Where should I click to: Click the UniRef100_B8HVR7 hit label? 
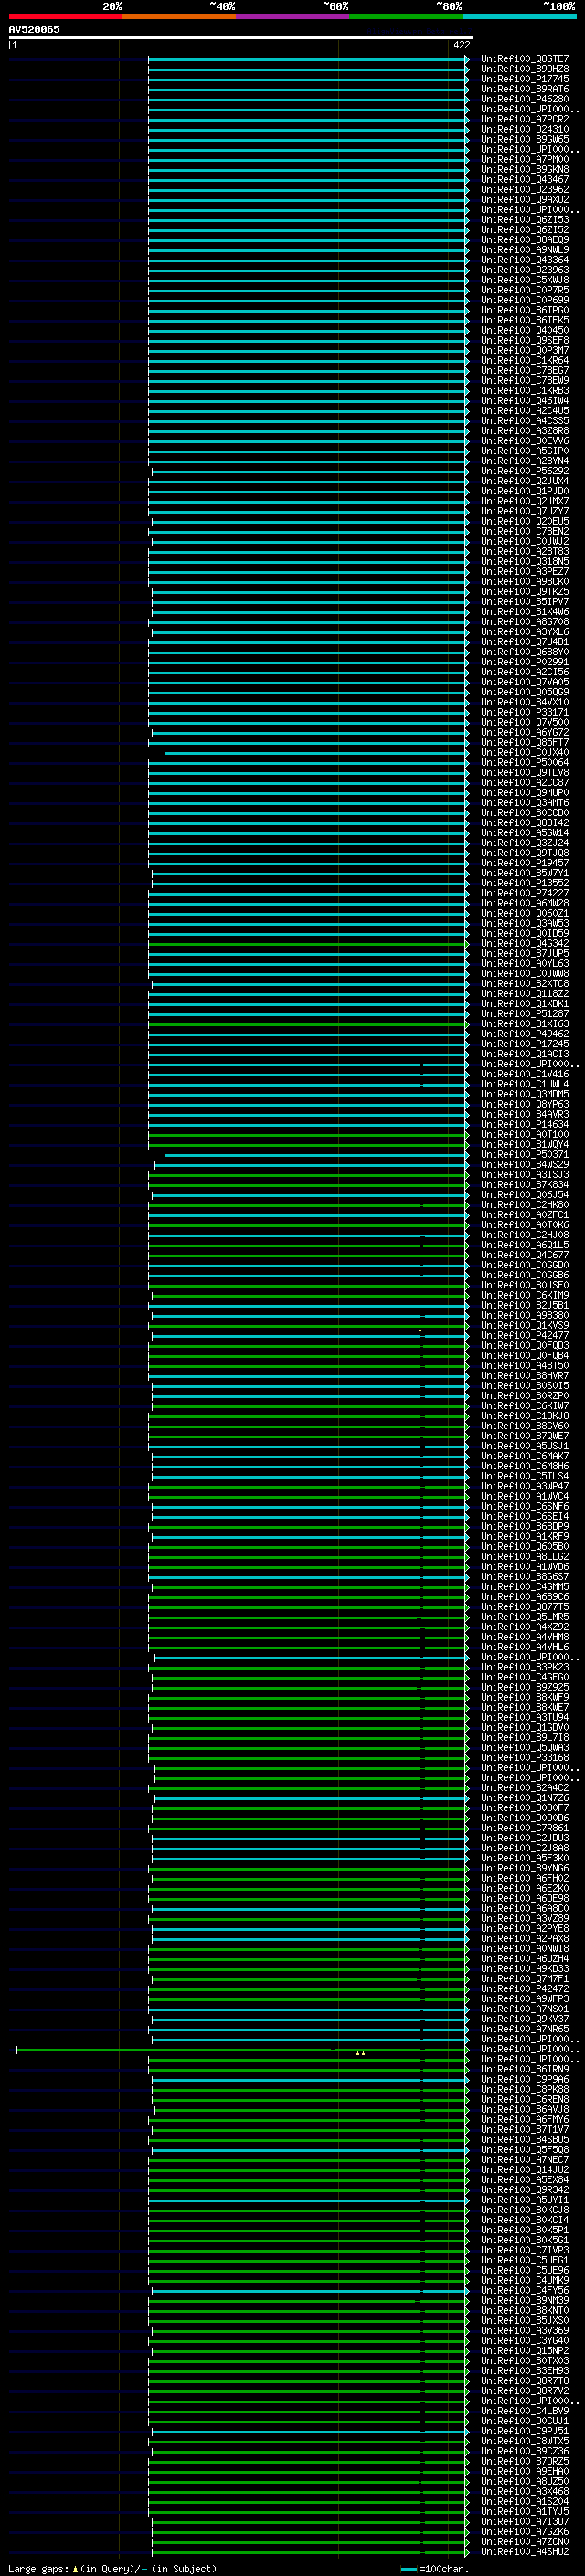[525, 1376]
